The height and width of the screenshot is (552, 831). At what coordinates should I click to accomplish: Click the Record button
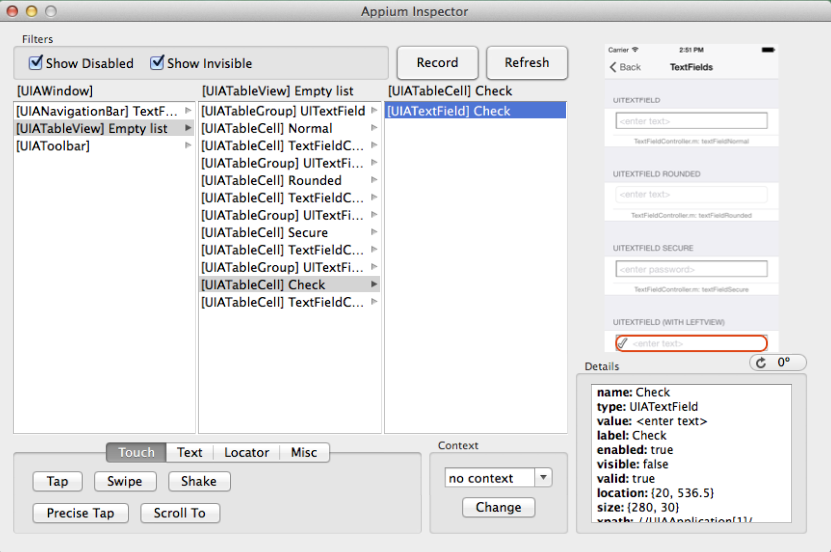437,63
